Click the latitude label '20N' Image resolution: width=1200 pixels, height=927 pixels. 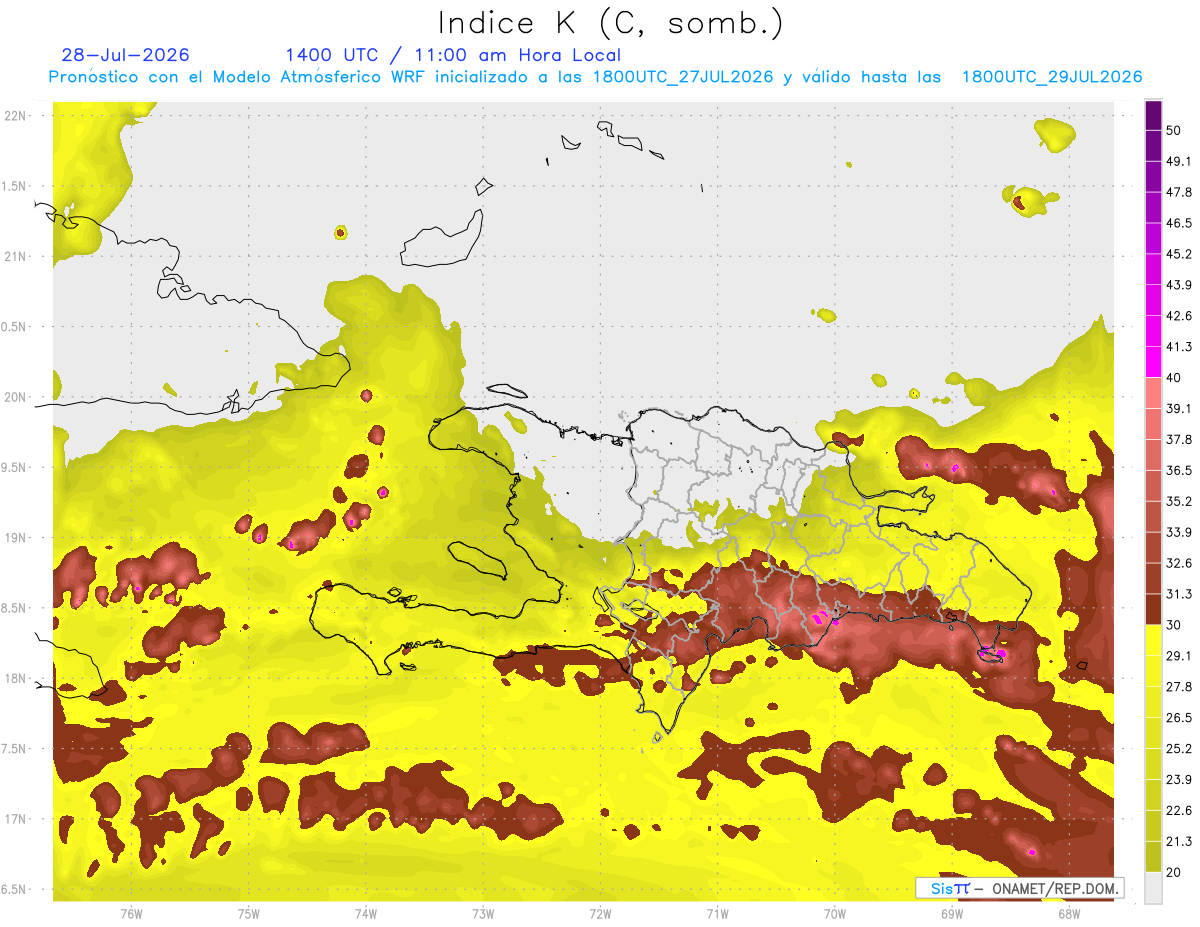click(x=17, y=397)
